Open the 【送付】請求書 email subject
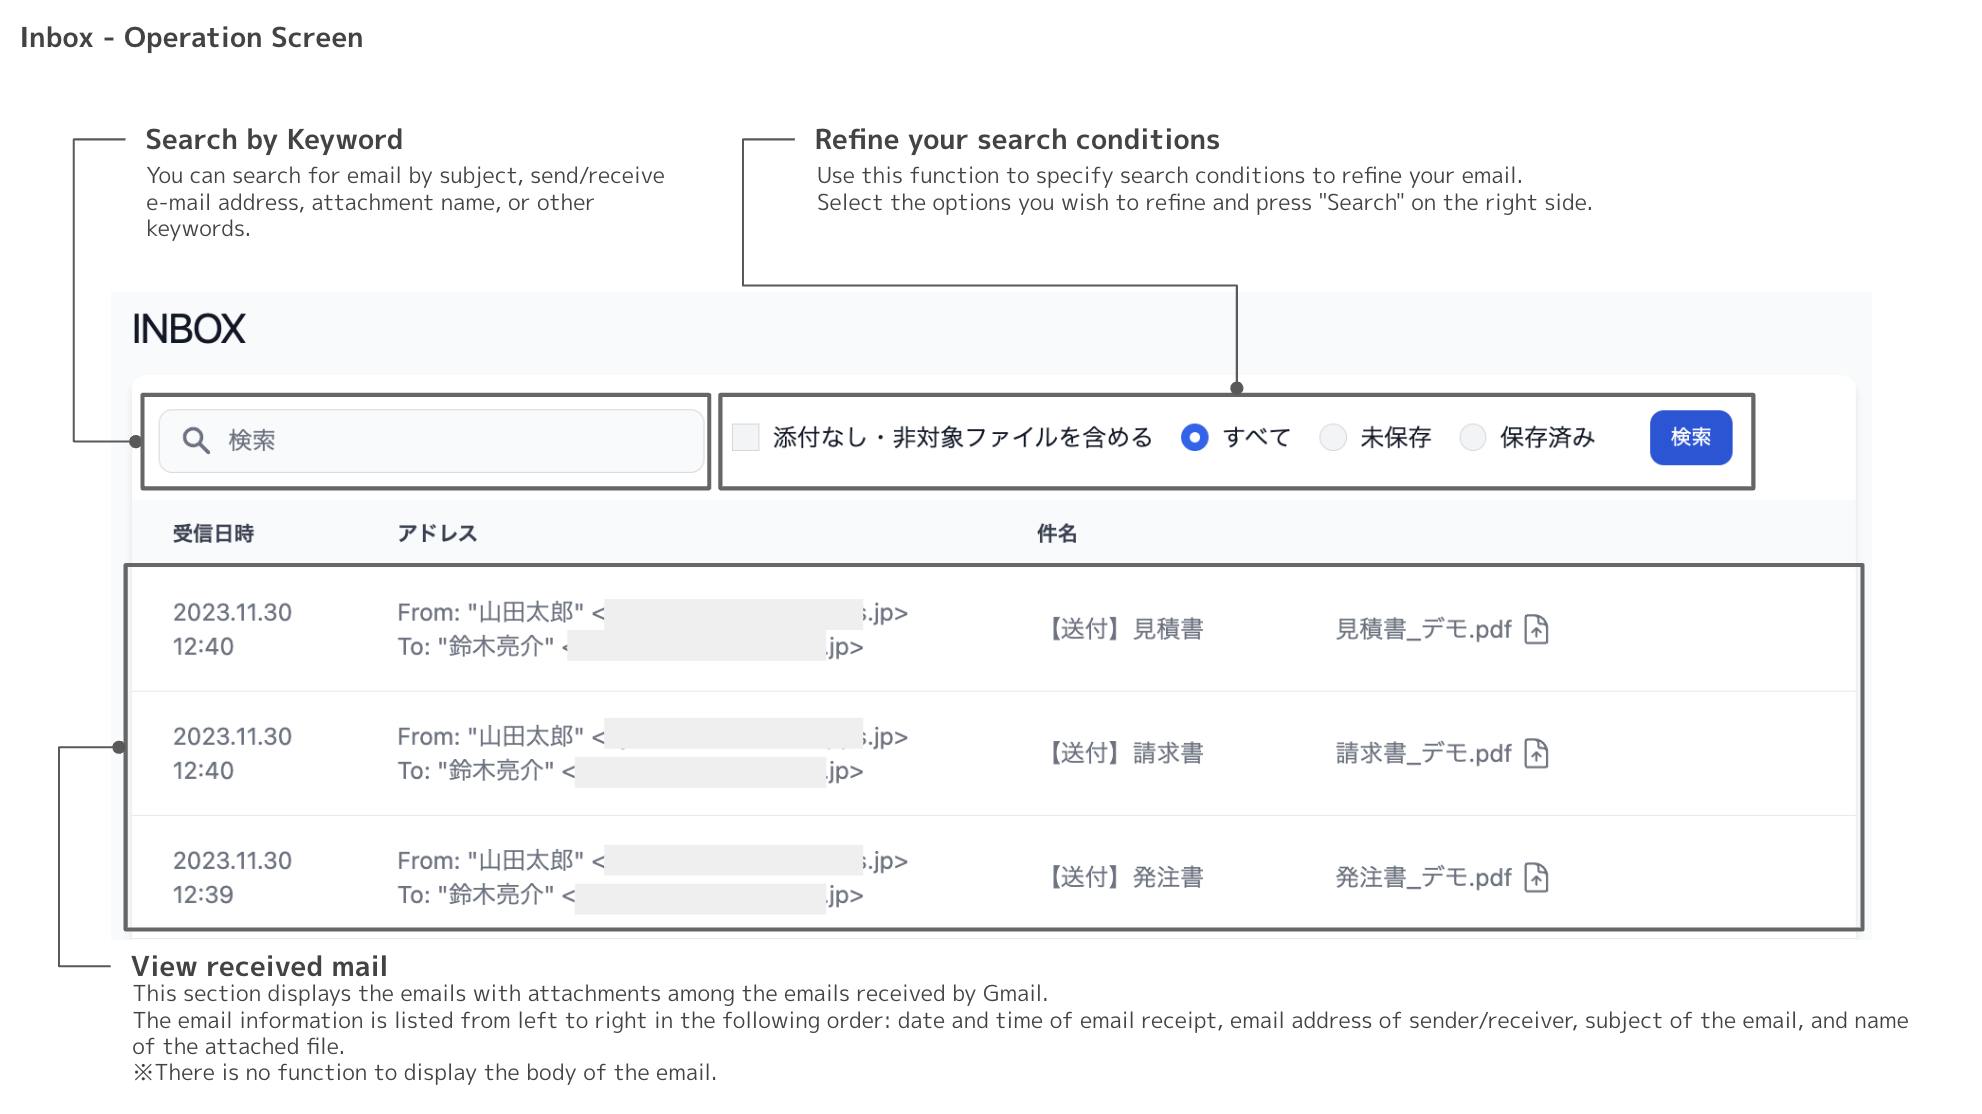The image size is (1982, 1114). [x=1124, y=753]
